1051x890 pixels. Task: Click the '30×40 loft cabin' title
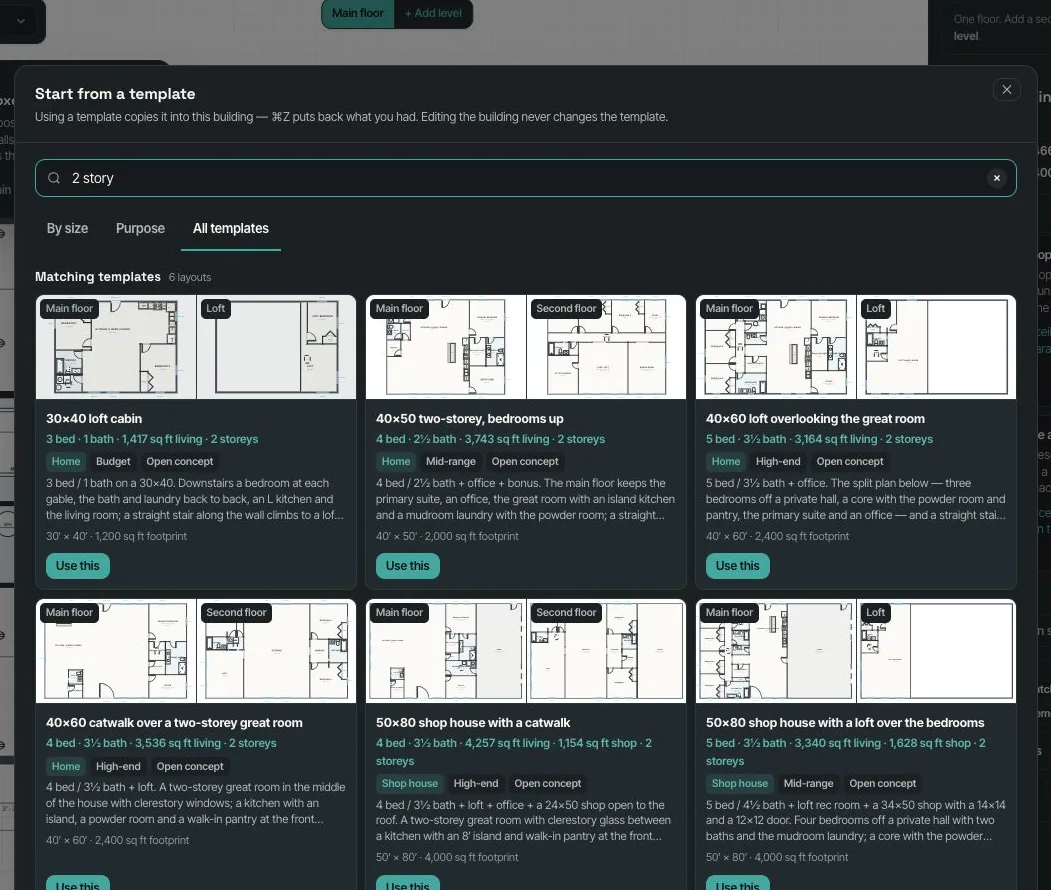tap(94, 419)
